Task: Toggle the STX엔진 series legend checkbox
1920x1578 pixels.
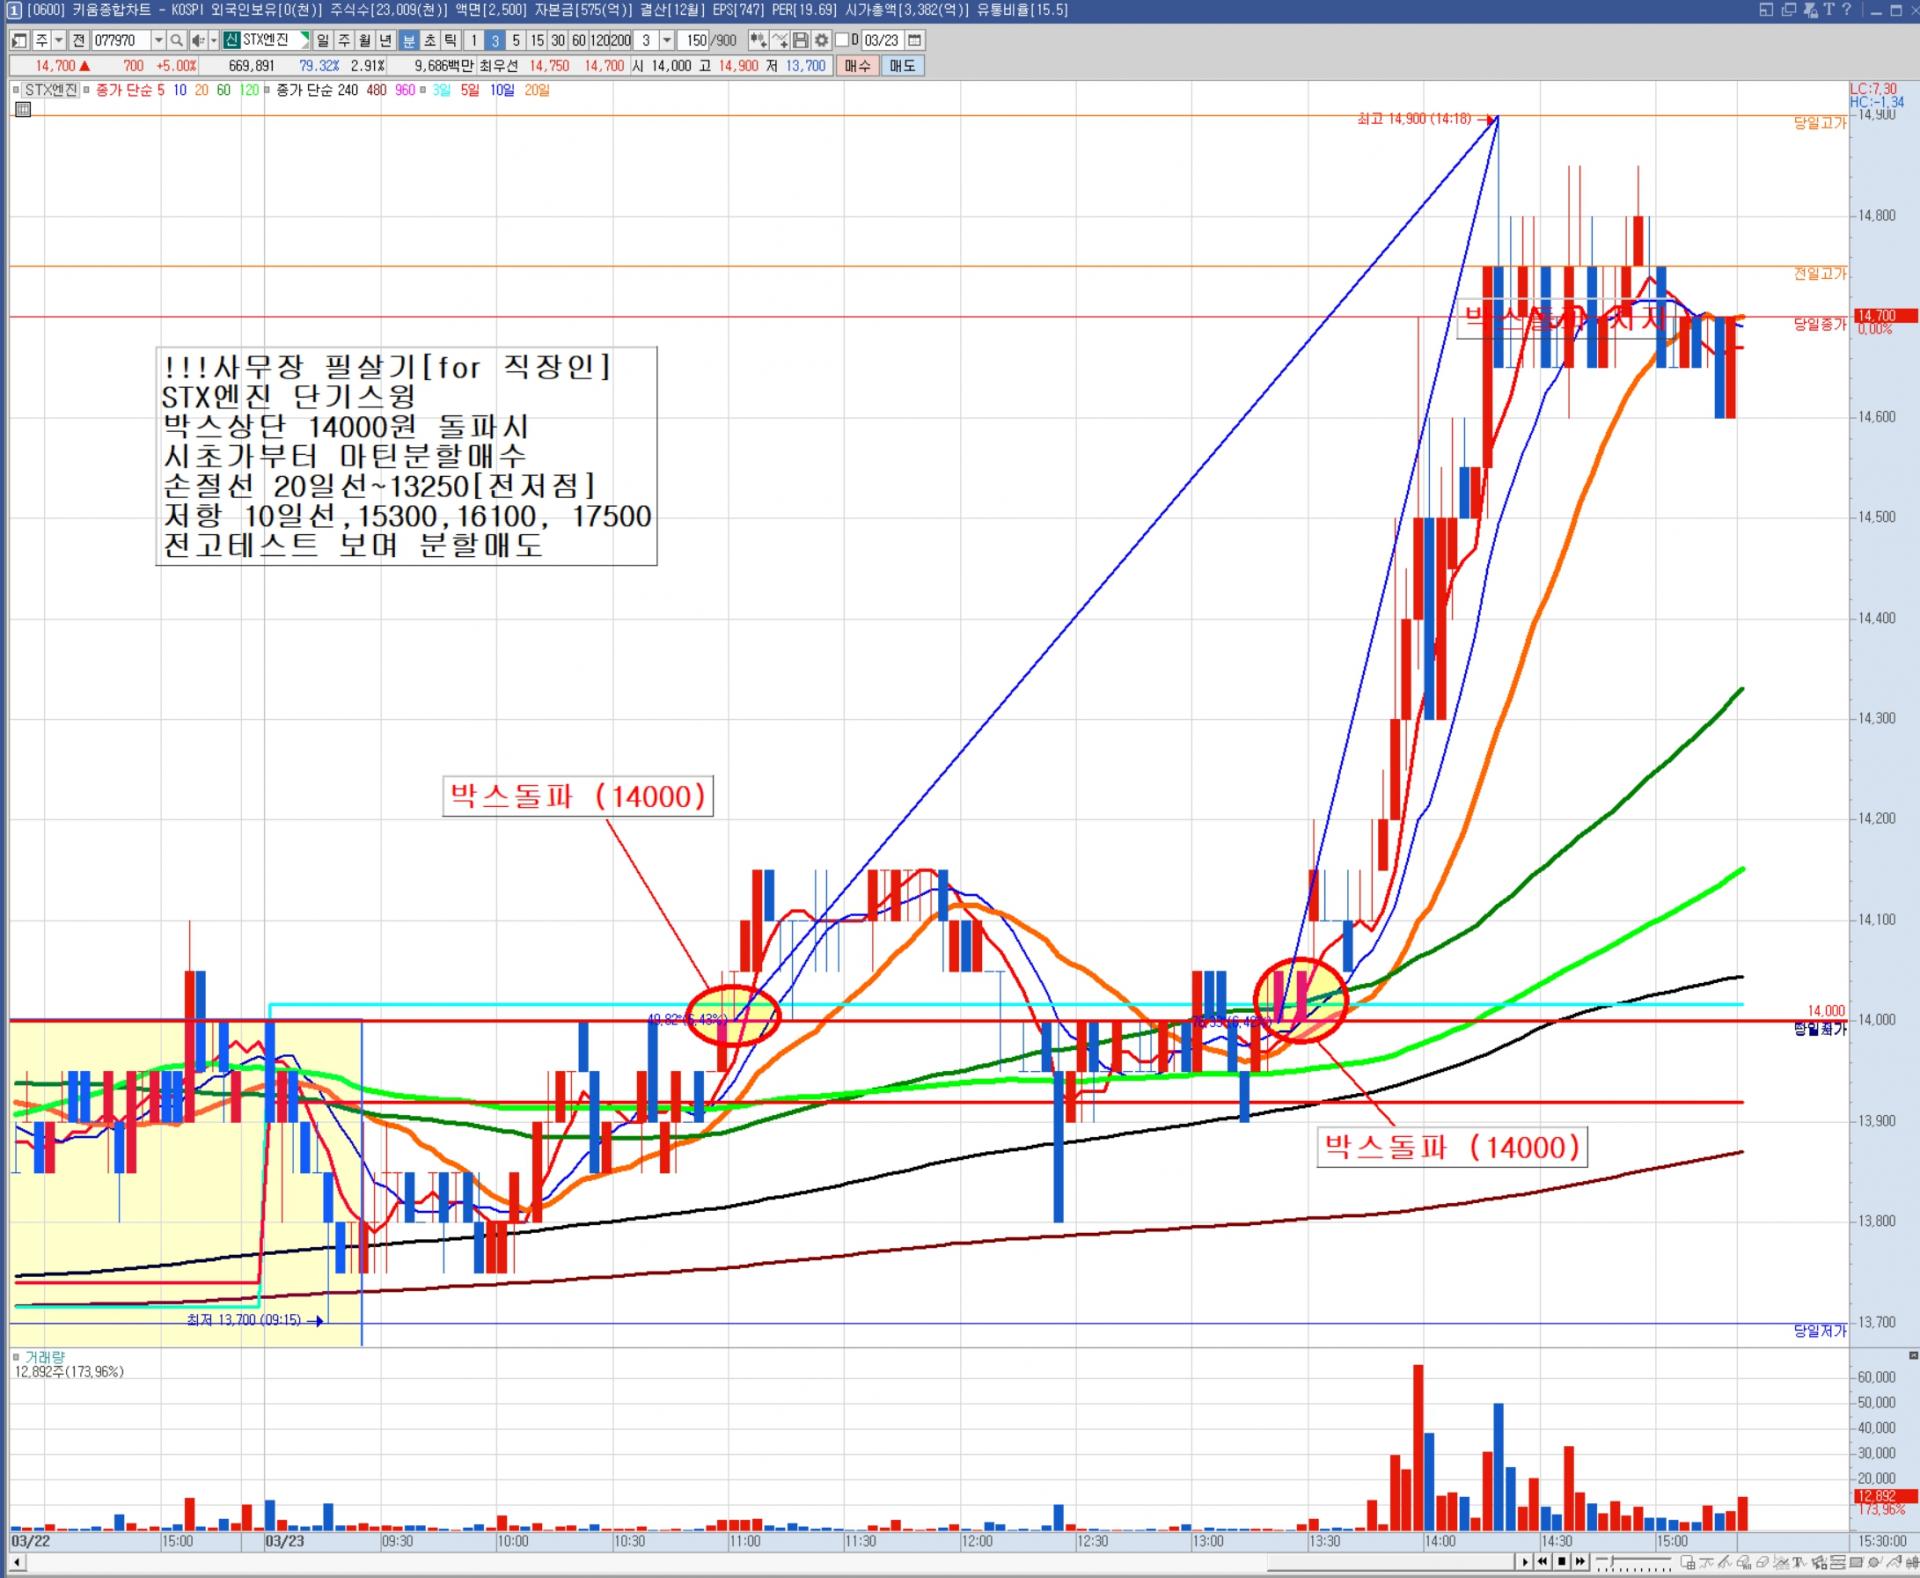Action: click(x=17, y=90)
